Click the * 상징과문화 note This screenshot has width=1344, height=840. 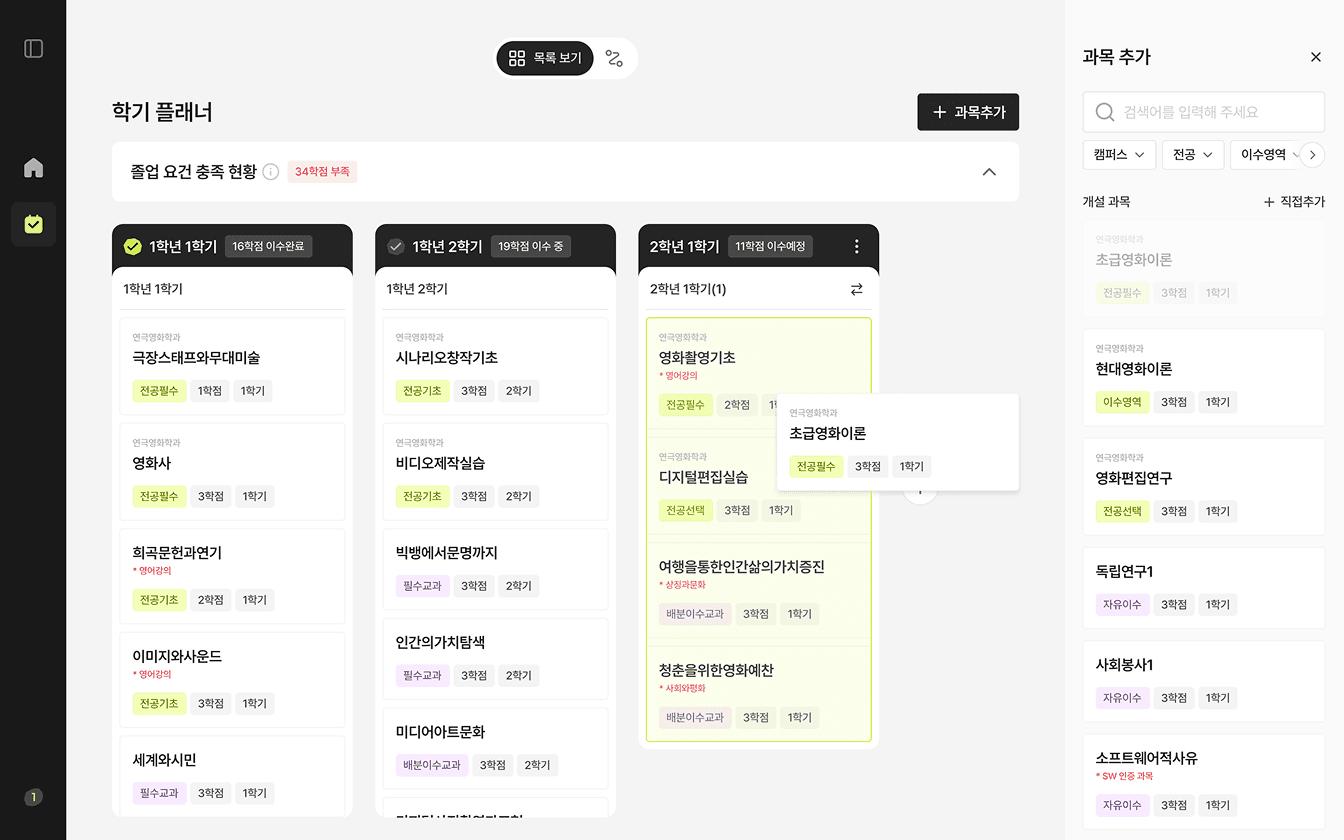click(683, 584)
